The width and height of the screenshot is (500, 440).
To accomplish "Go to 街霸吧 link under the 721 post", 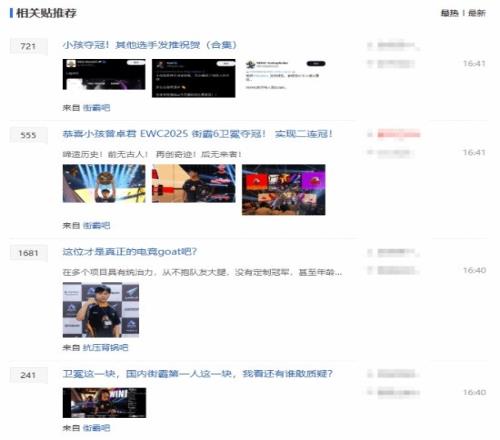I will coord(96,108).
